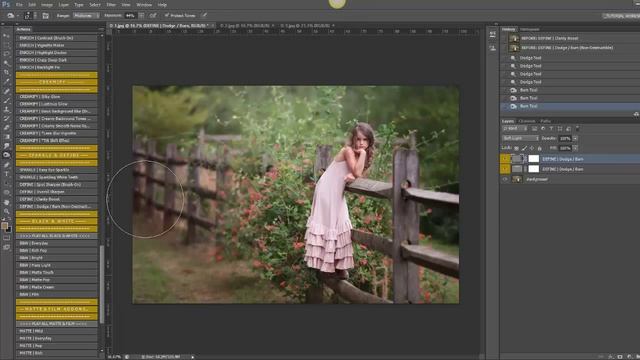
Task: Select the Move tool
Action: [7, 36]
